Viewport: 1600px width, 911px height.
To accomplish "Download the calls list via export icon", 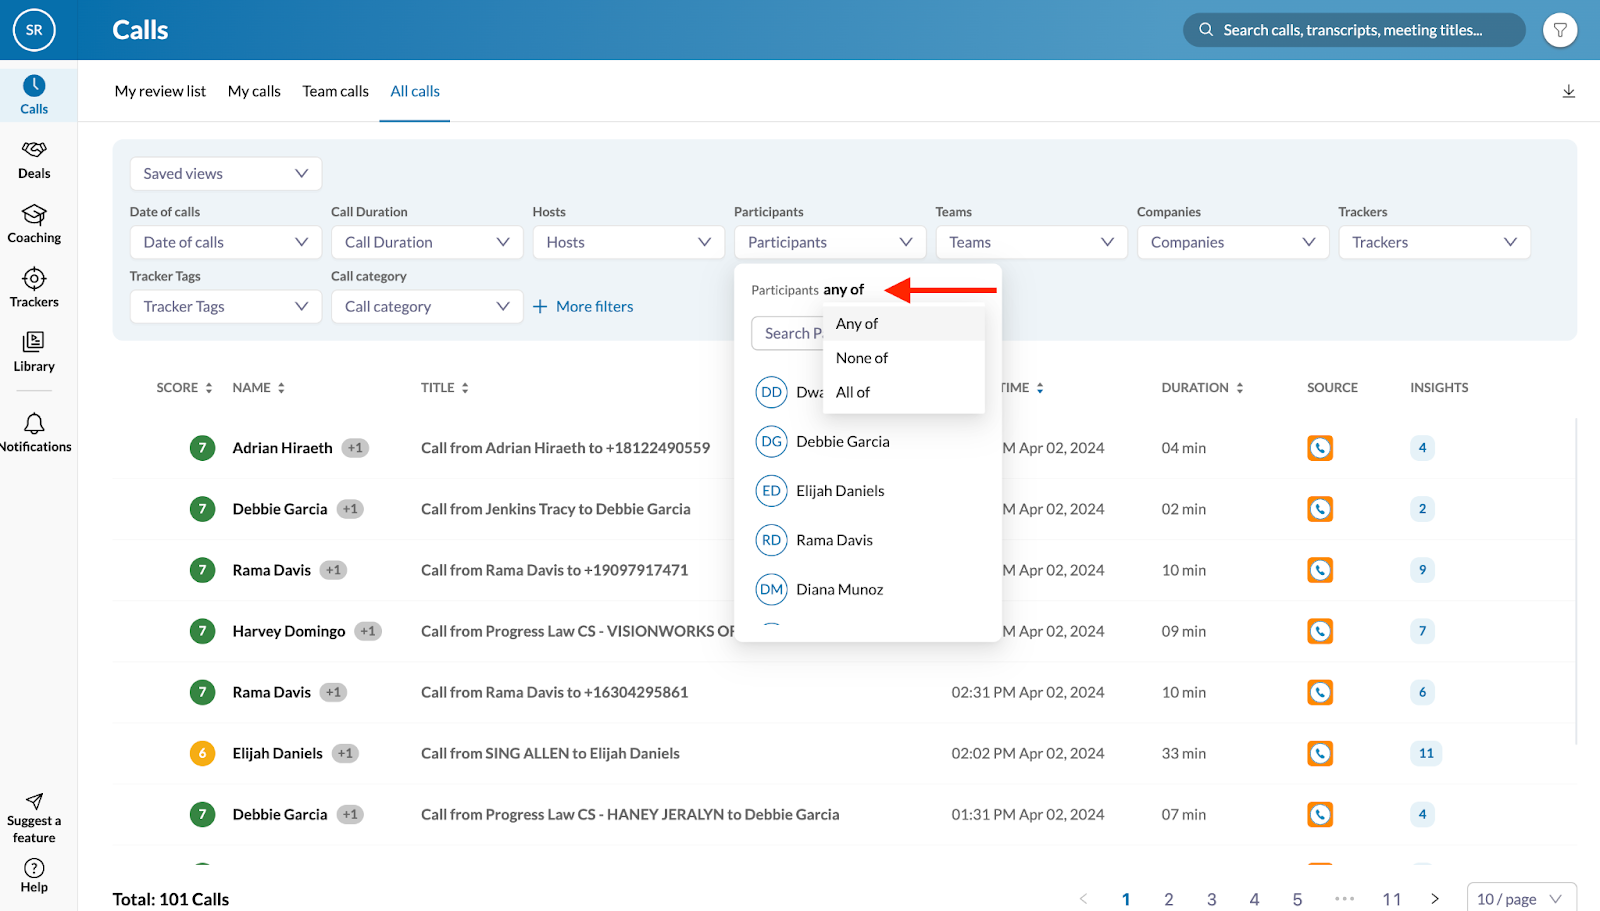I will click(x=1568, y=91).
